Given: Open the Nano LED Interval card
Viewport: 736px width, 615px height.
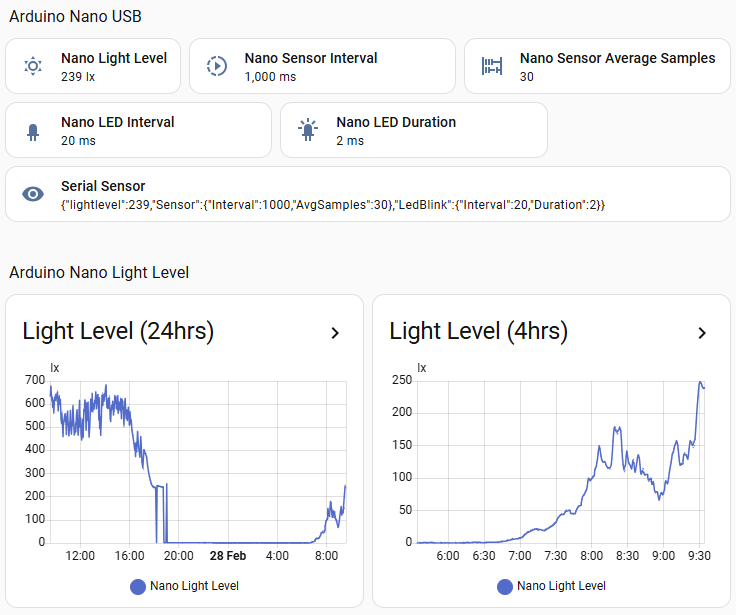Looking at the screenshot, I should click(138, 130).
